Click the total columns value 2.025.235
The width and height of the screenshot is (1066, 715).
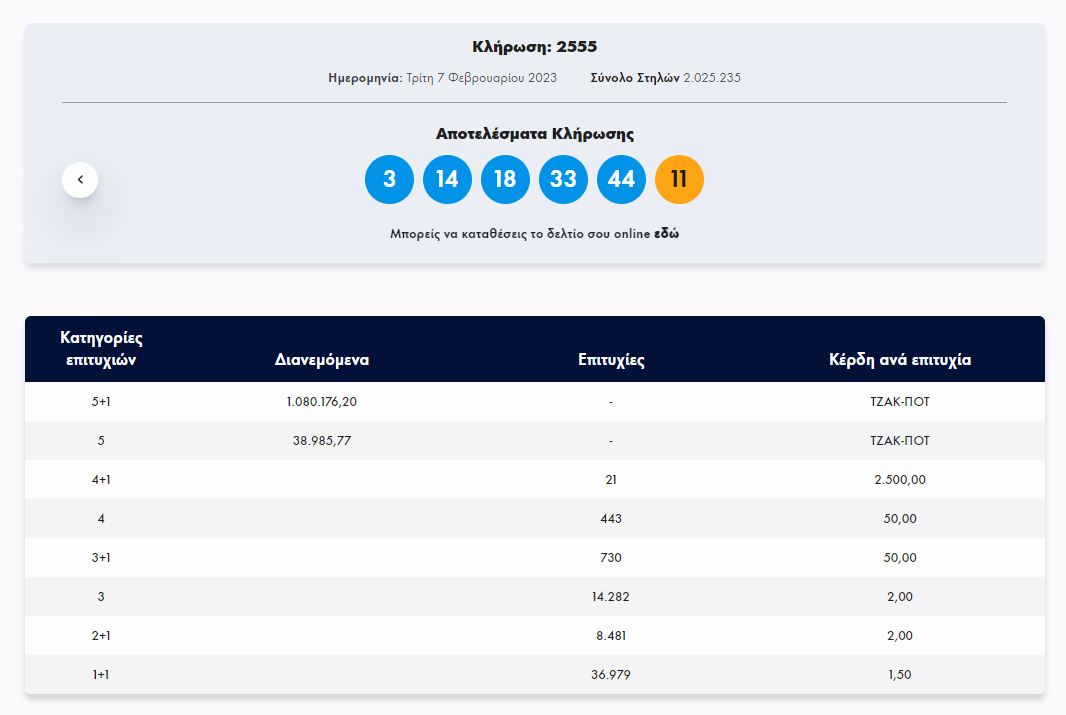coord(711,78)
